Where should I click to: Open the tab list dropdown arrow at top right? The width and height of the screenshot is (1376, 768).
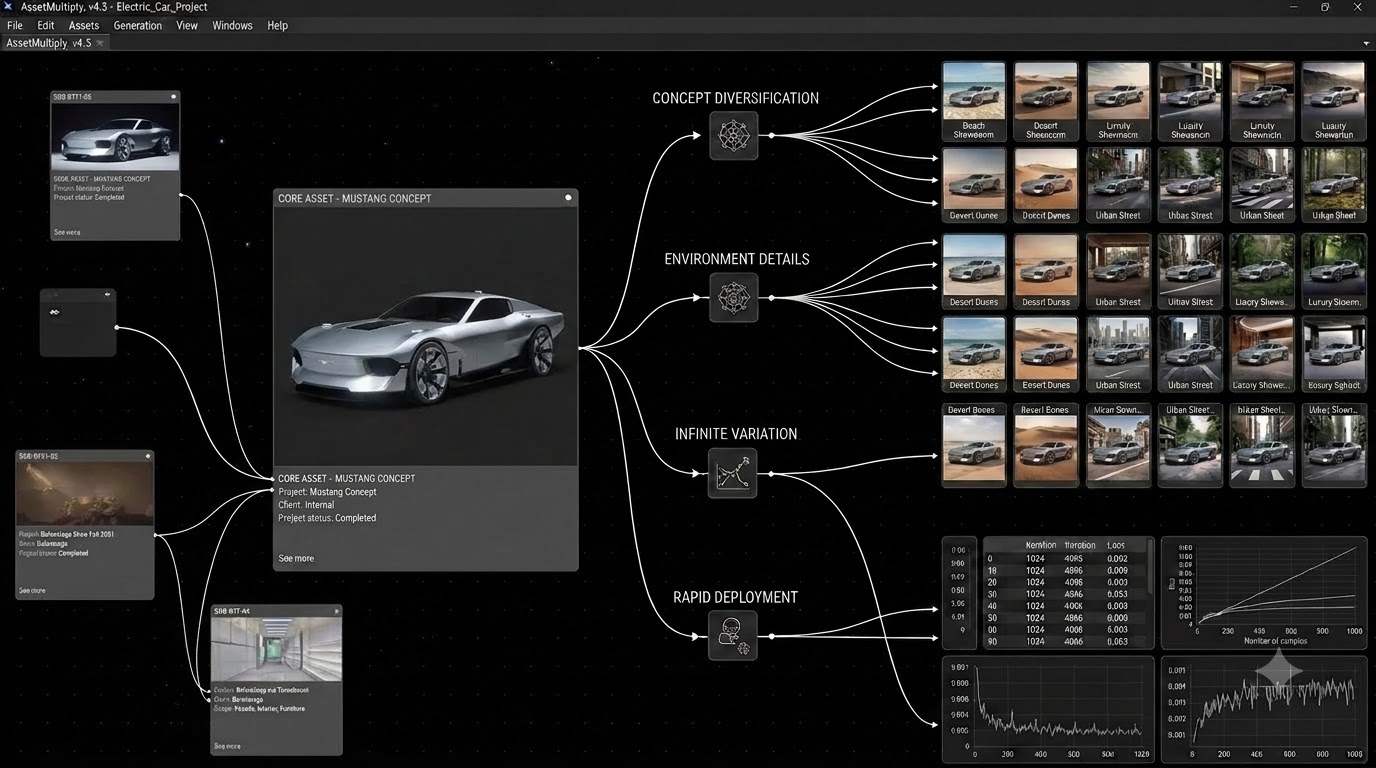point(1366,43)
